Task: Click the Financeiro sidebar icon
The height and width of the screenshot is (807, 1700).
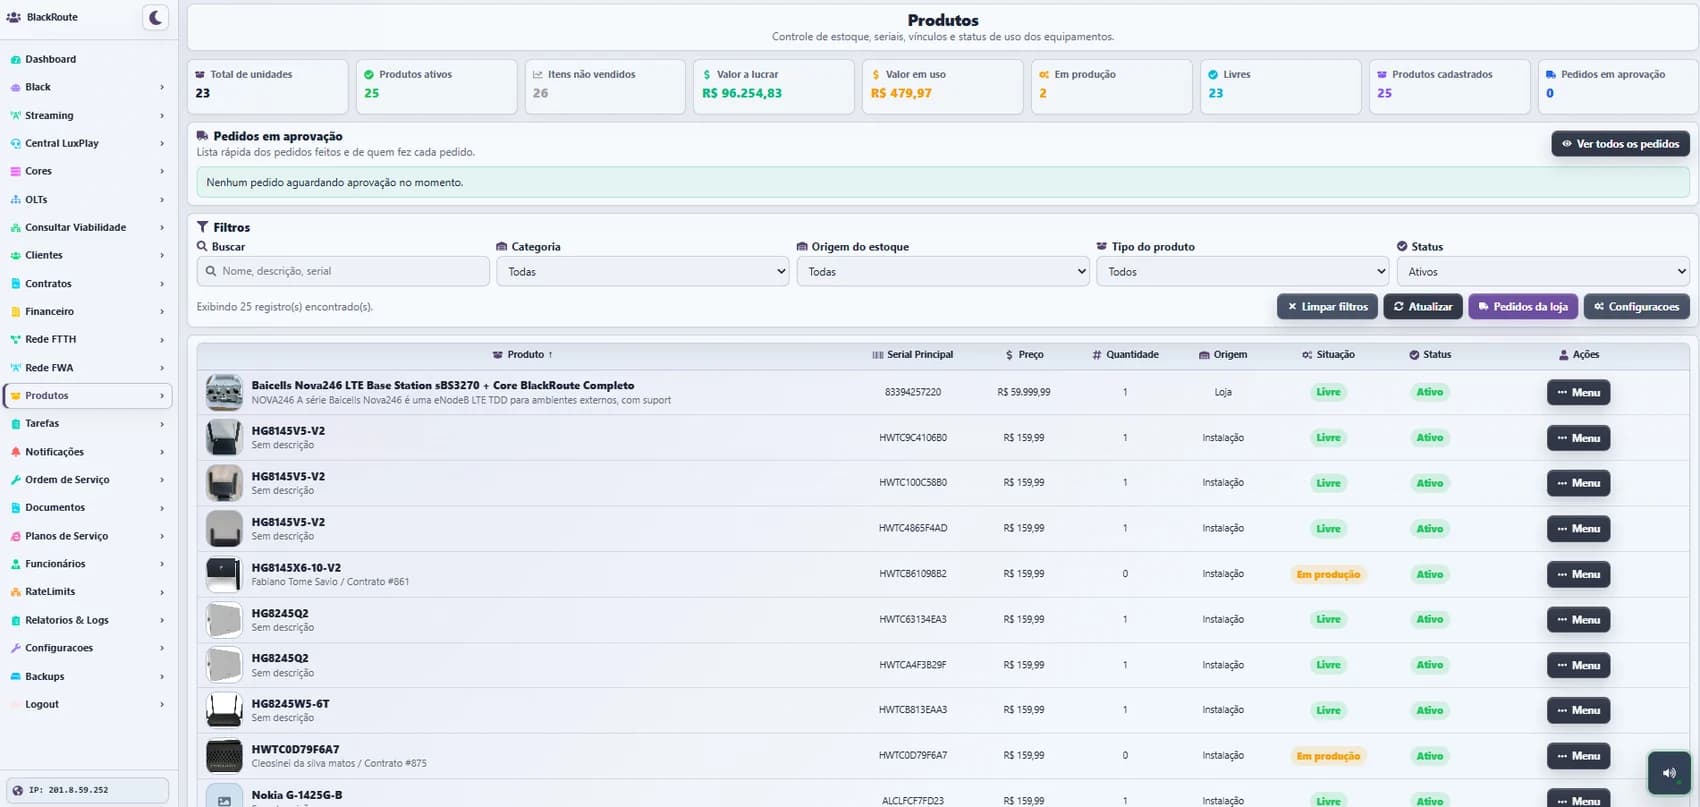Action: (15, 312)
